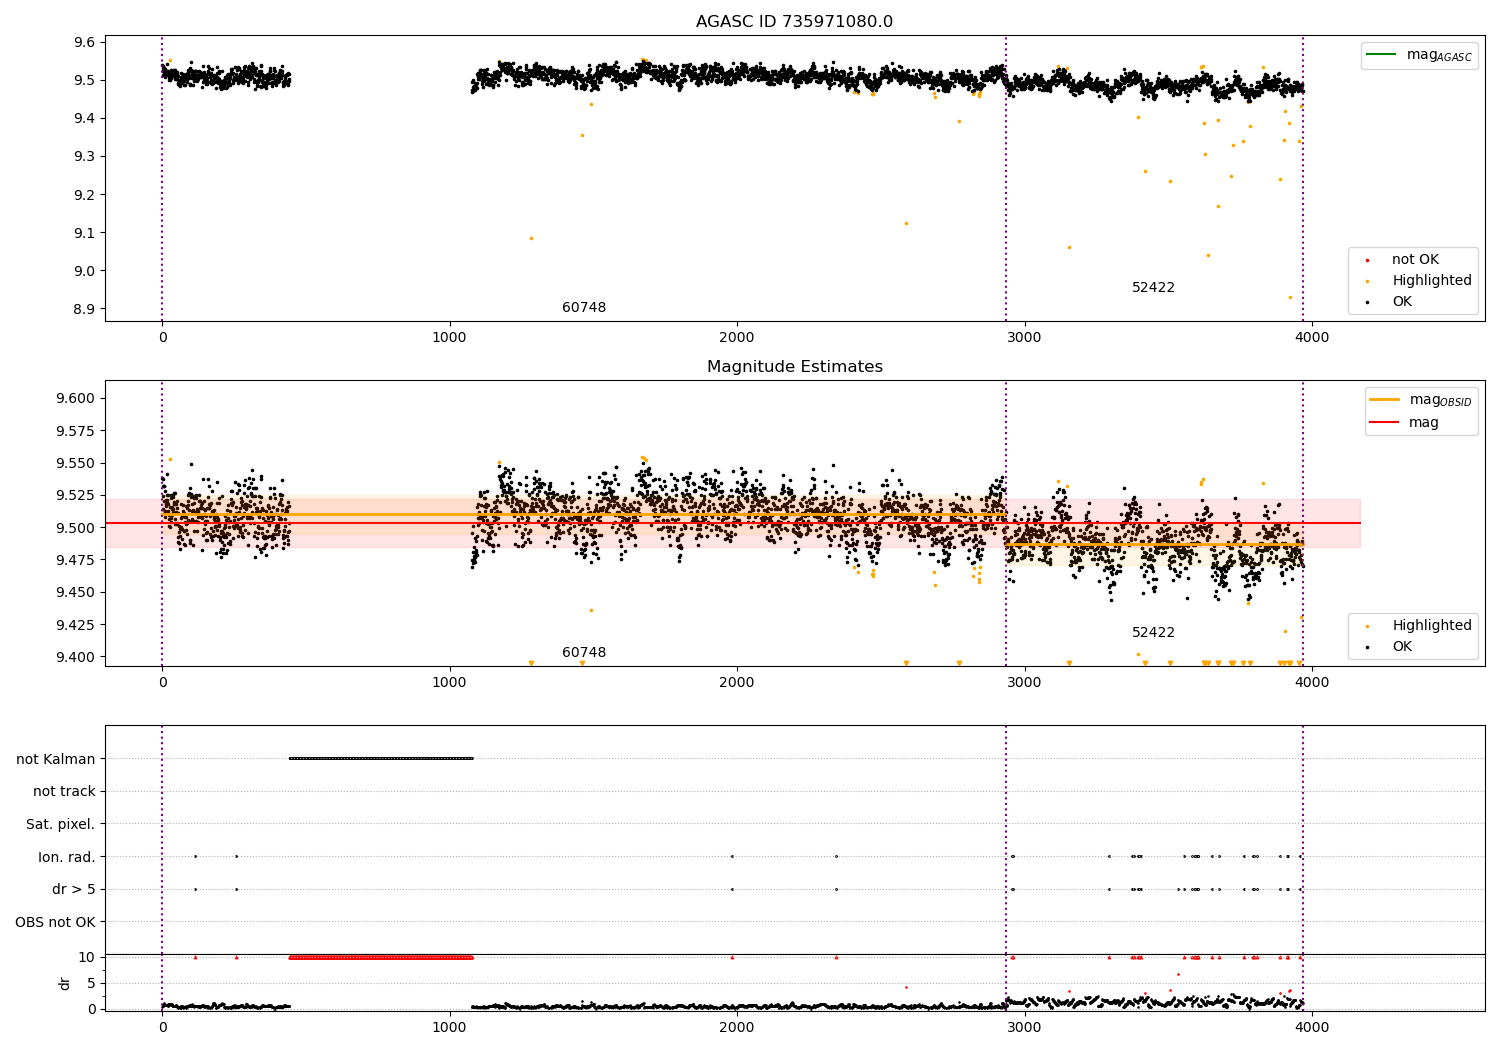Click the "not Kalman" row label

(56, 759)
